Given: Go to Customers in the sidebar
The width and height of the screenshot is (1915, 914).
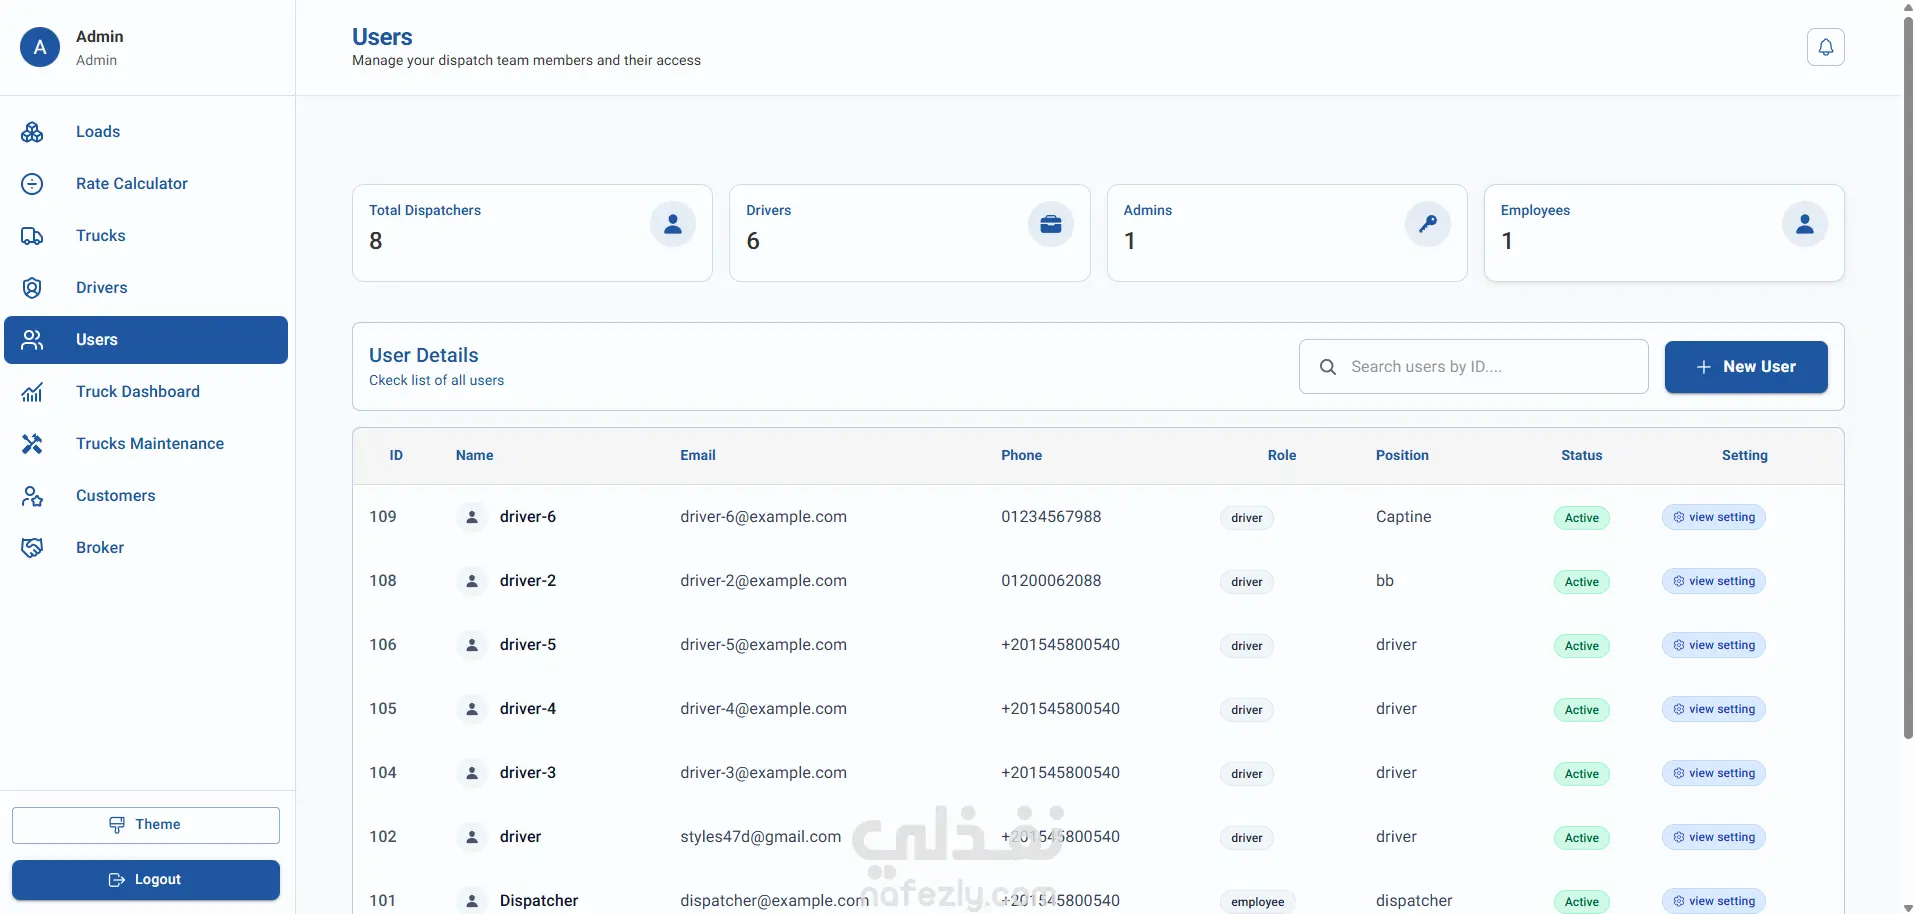Looking at the screenshot, I should pos(146,496).
